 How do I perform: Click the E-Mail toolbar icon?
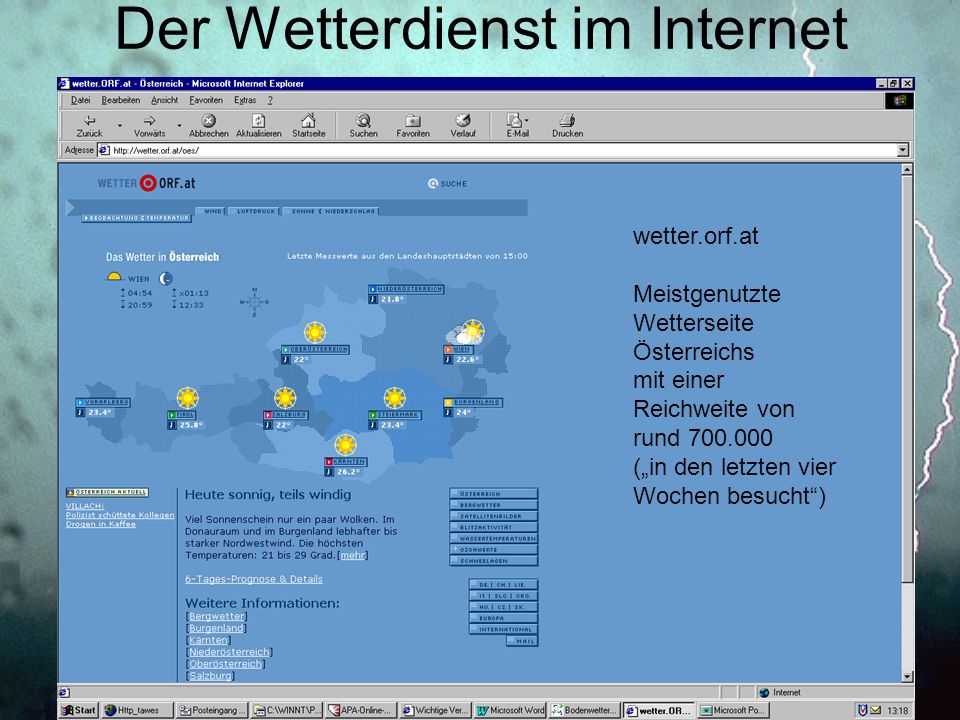[515, 126]
